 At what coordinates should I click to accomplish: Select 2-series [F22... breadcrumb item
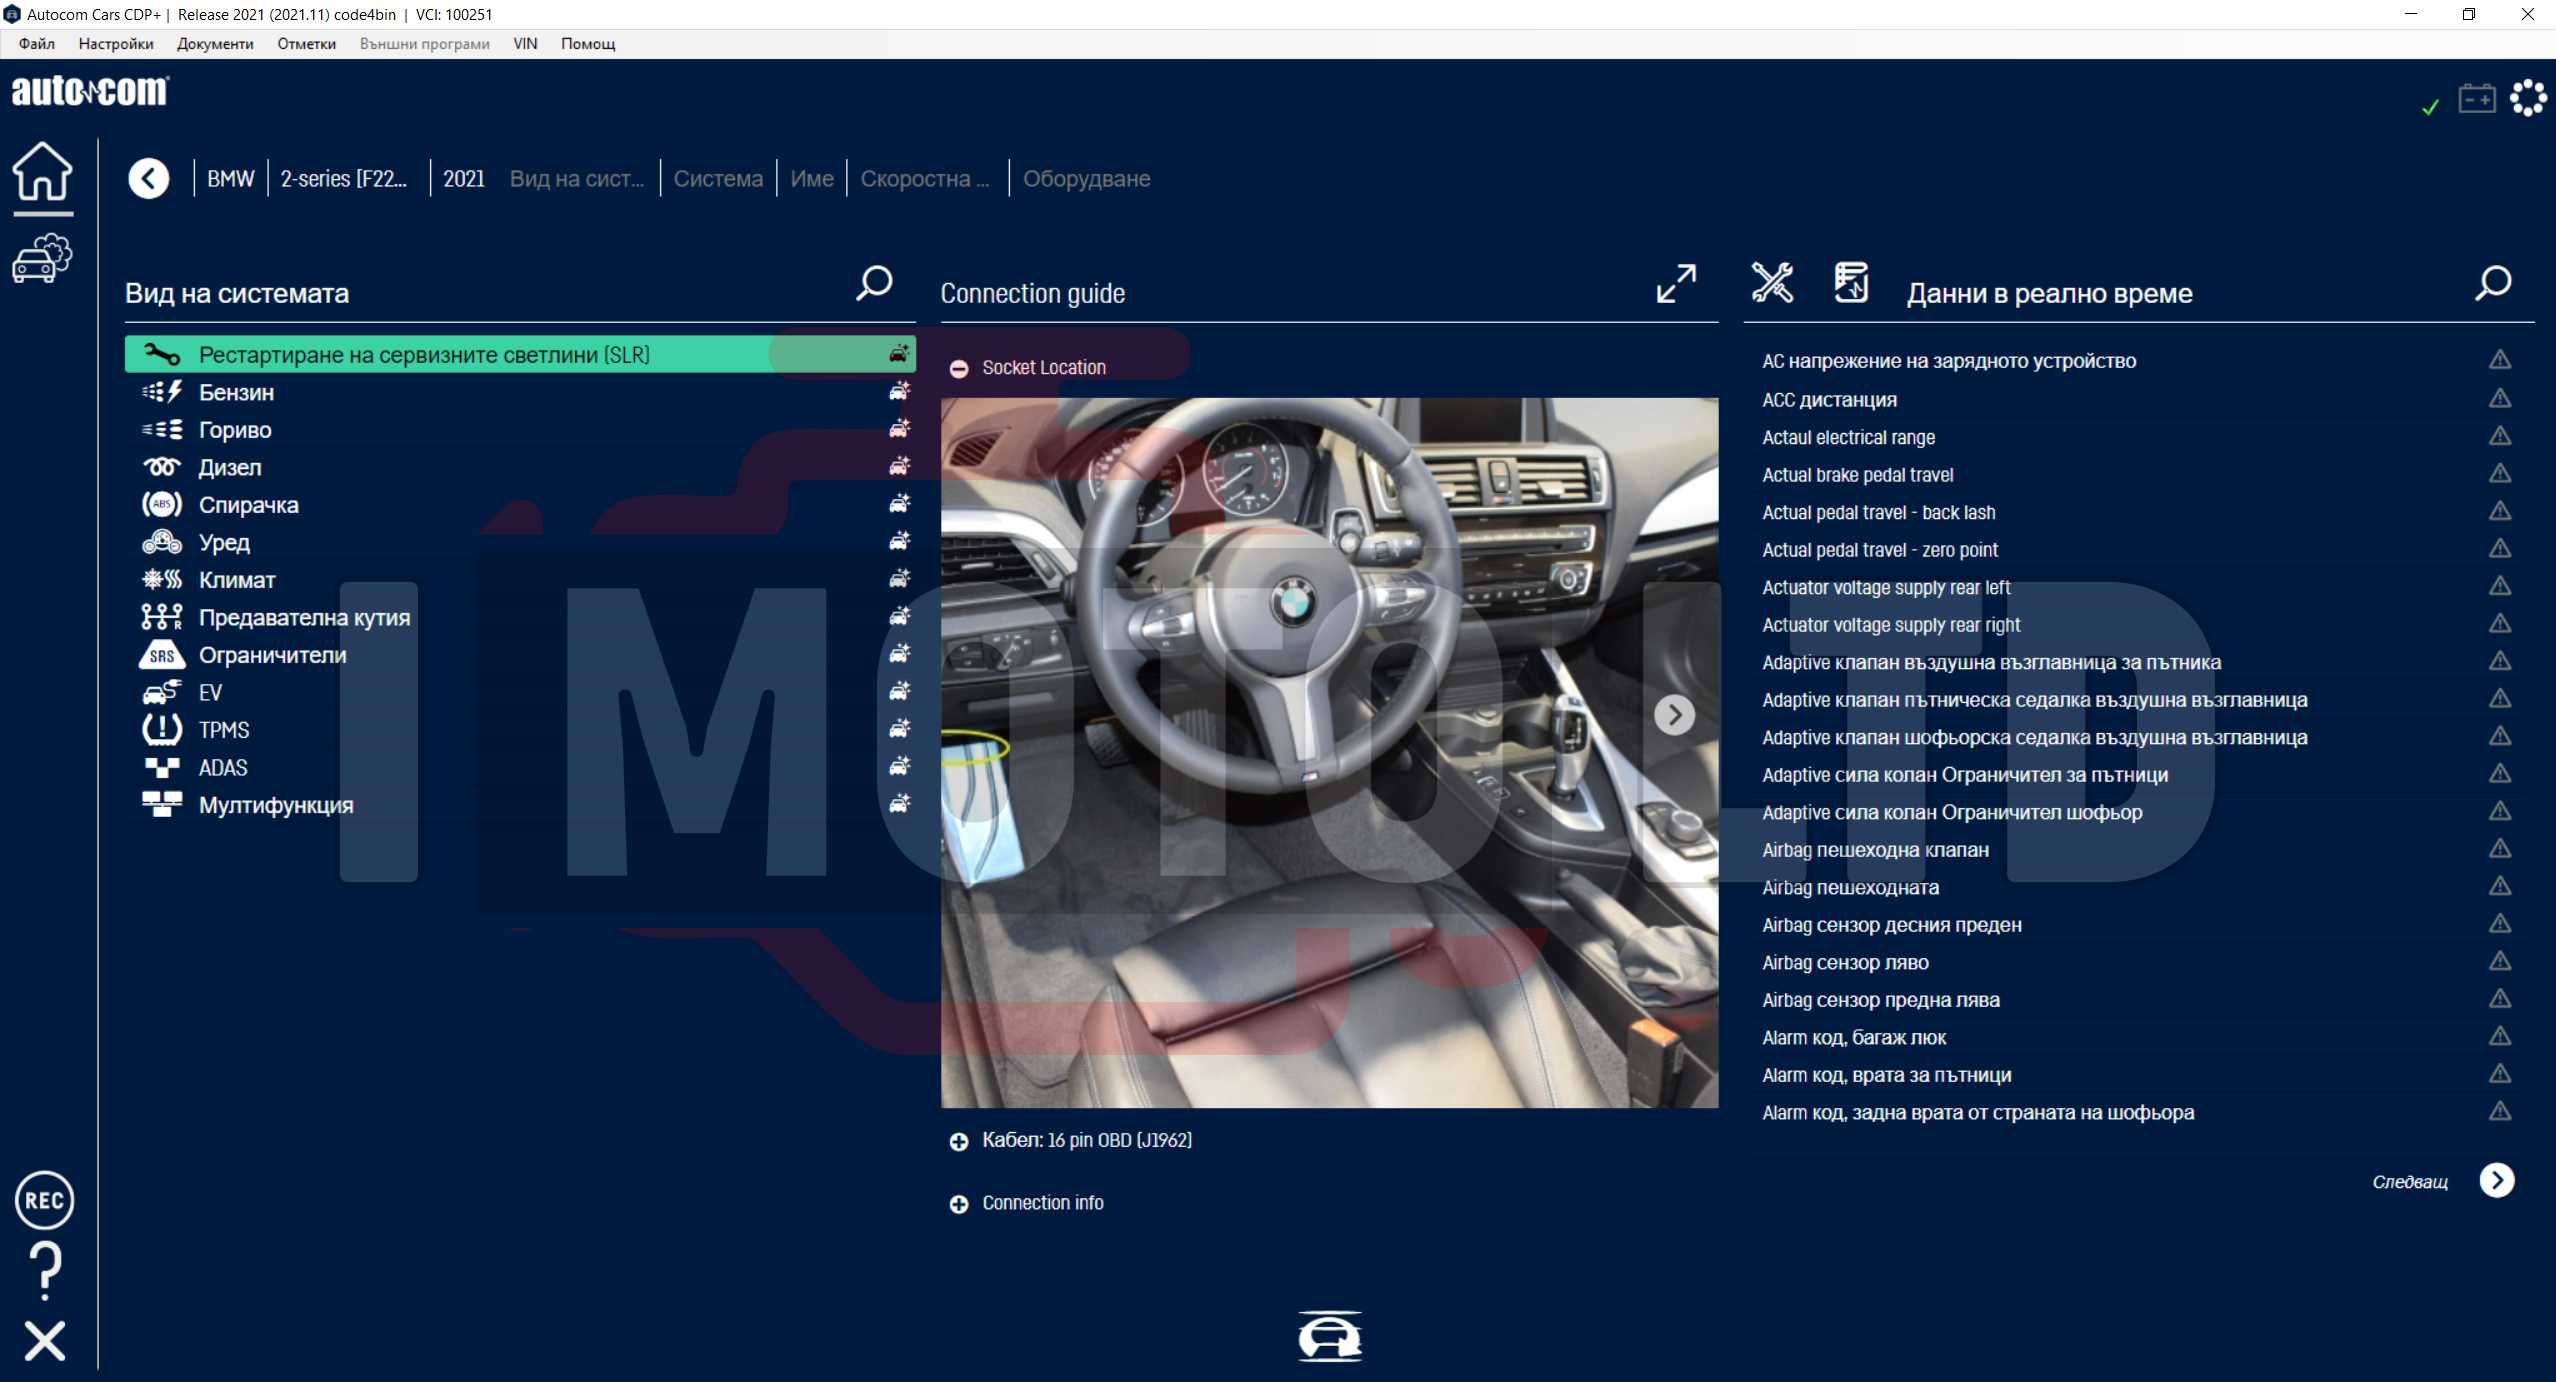point(344,179)
